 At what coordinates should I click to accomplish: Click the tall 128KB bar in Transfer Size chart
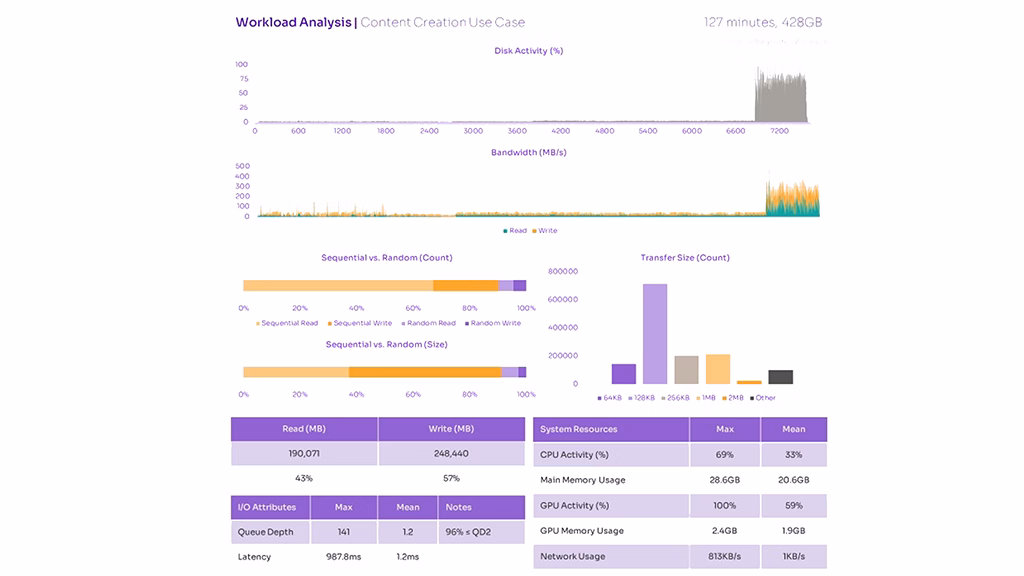655,334
